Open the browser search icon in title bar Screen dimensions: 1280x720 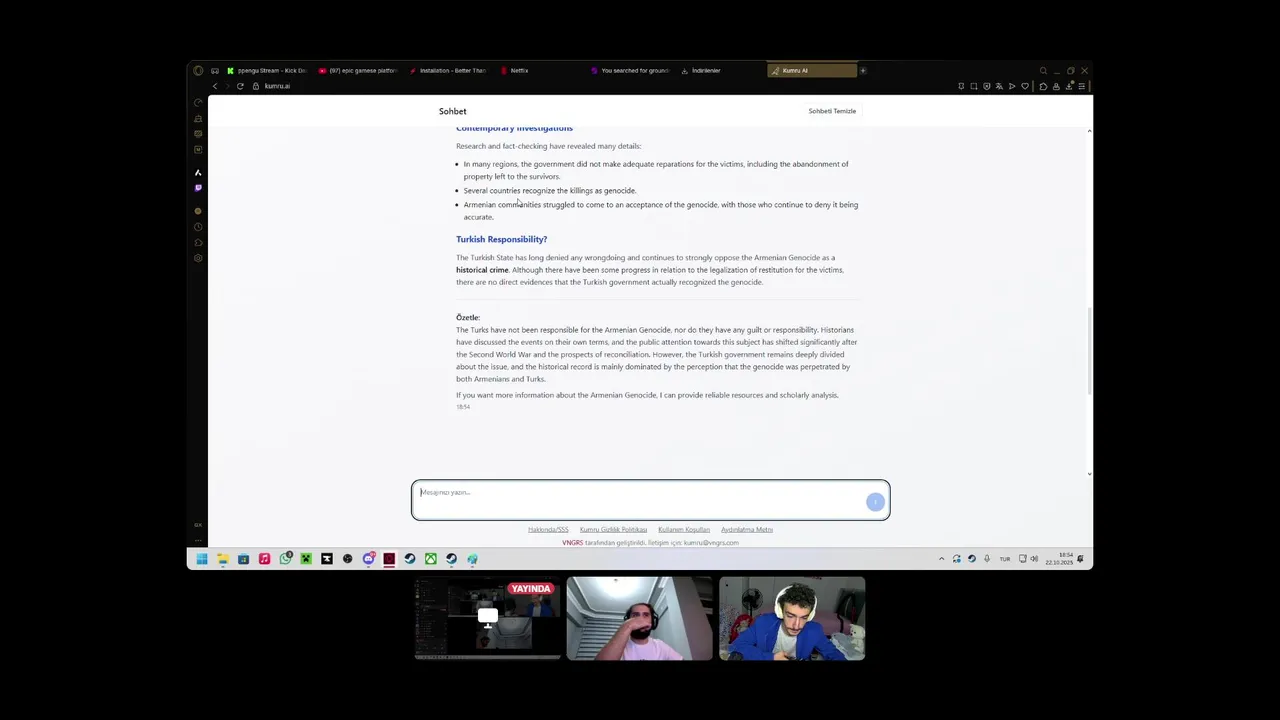pyautogui.click(x=1043, y=71)
